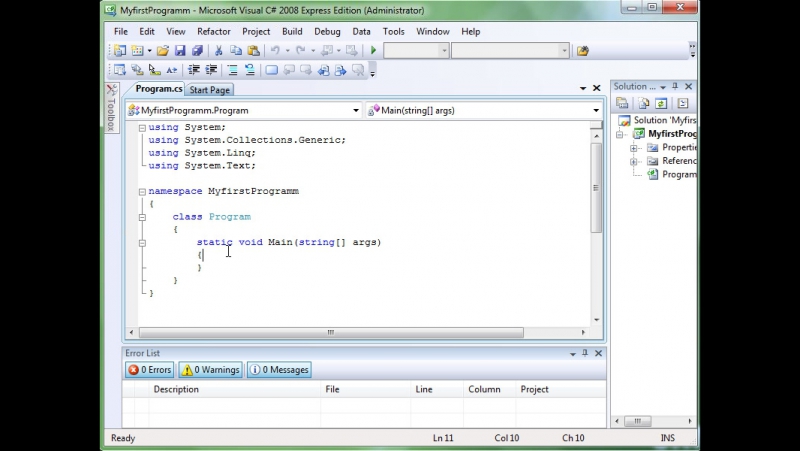The image size is (800, 451).
Task: Click the code editor vertical scrollbar thumb
Action: pyautogui.click(x=596, y=188)
